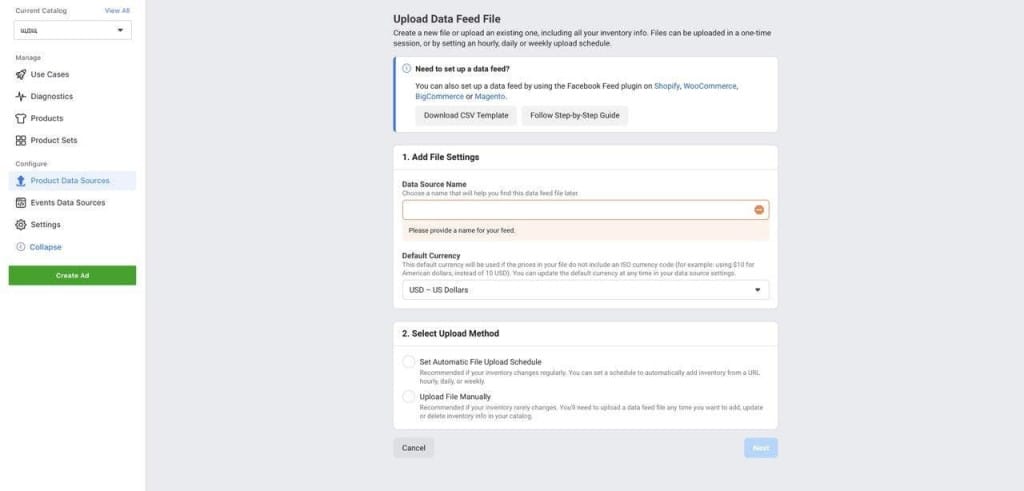
Task: Click the info icon beside data feed notice
Action: (406, 69)
